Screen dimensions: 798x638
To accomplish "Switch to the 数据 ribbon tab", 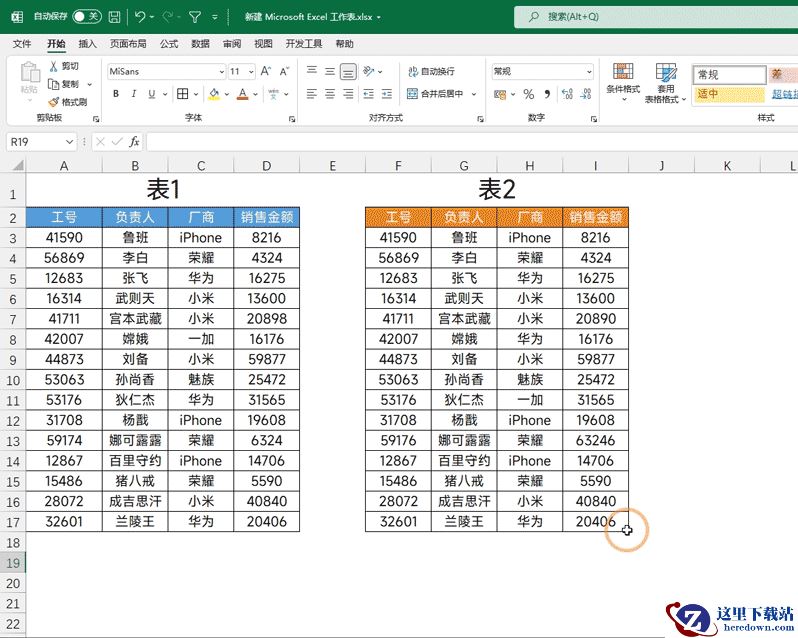I will (x=200, y=44).
